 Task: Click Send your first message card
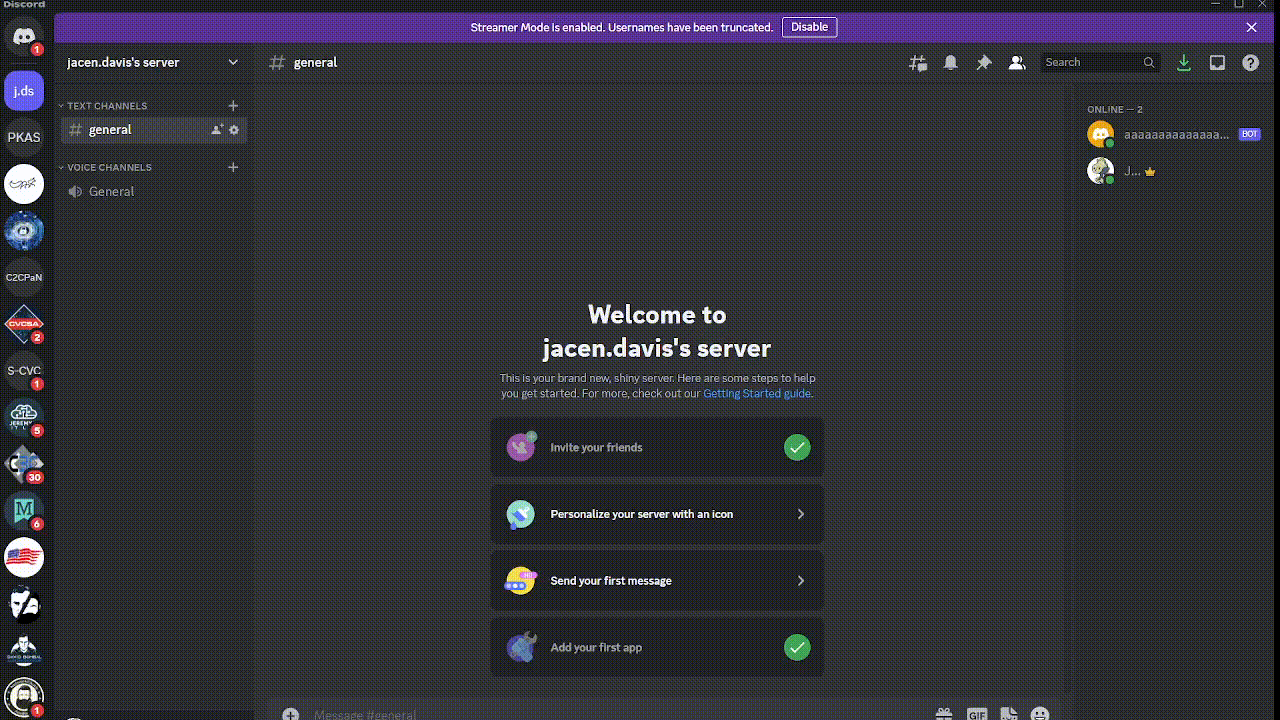pos(657,581)
